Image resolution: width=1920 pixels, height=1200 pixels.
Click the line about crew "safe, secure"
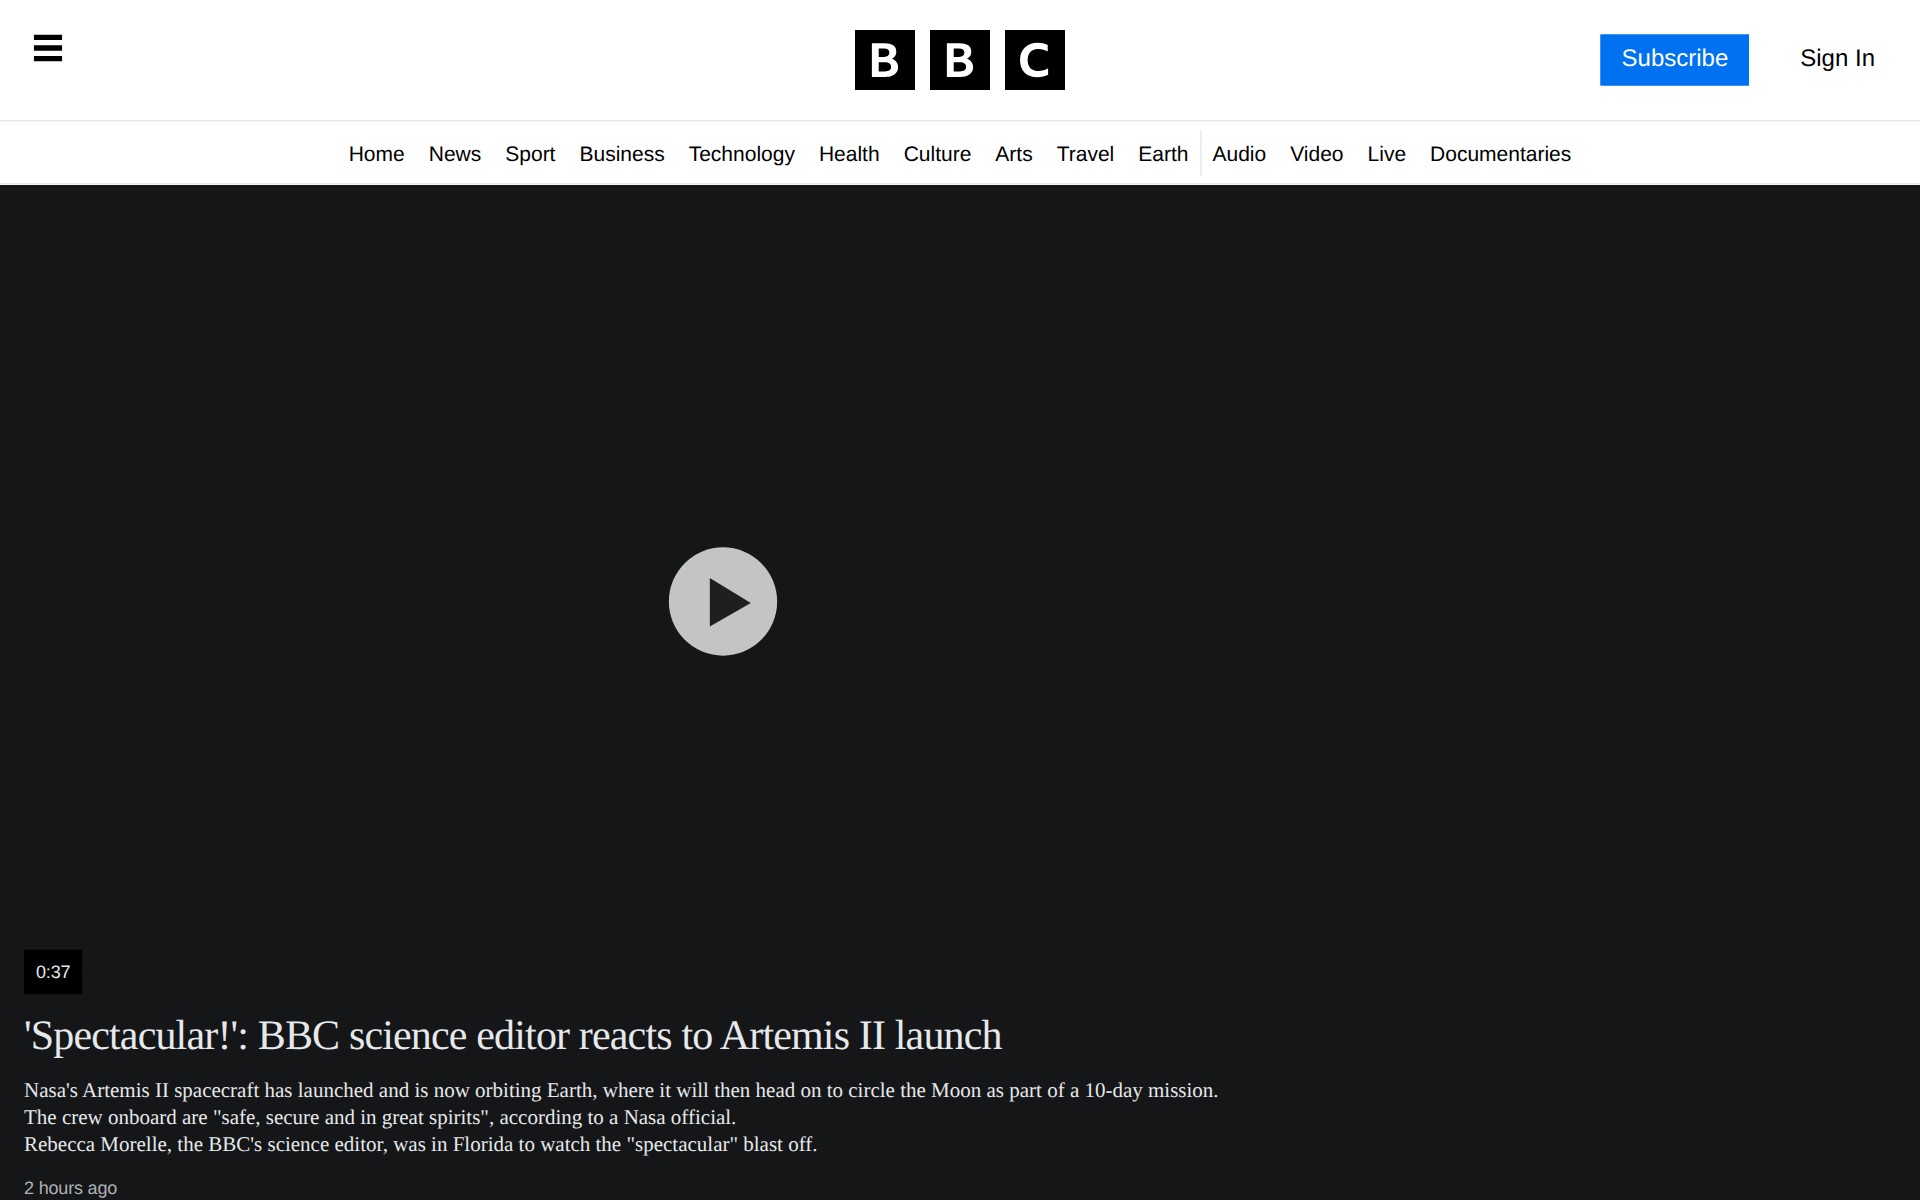380,1118
